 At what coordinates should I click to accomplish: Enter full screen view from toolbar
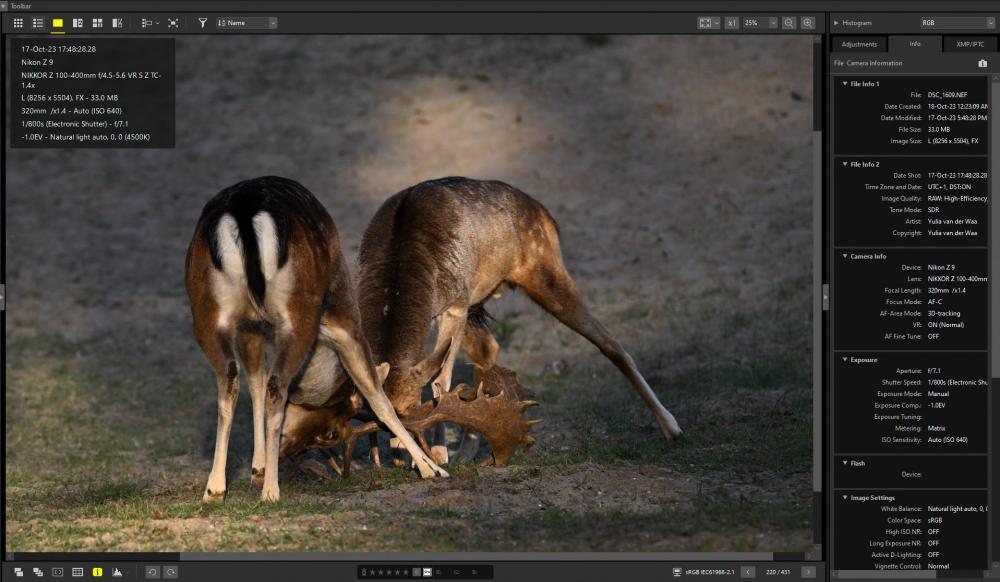[x=173, y=23]
